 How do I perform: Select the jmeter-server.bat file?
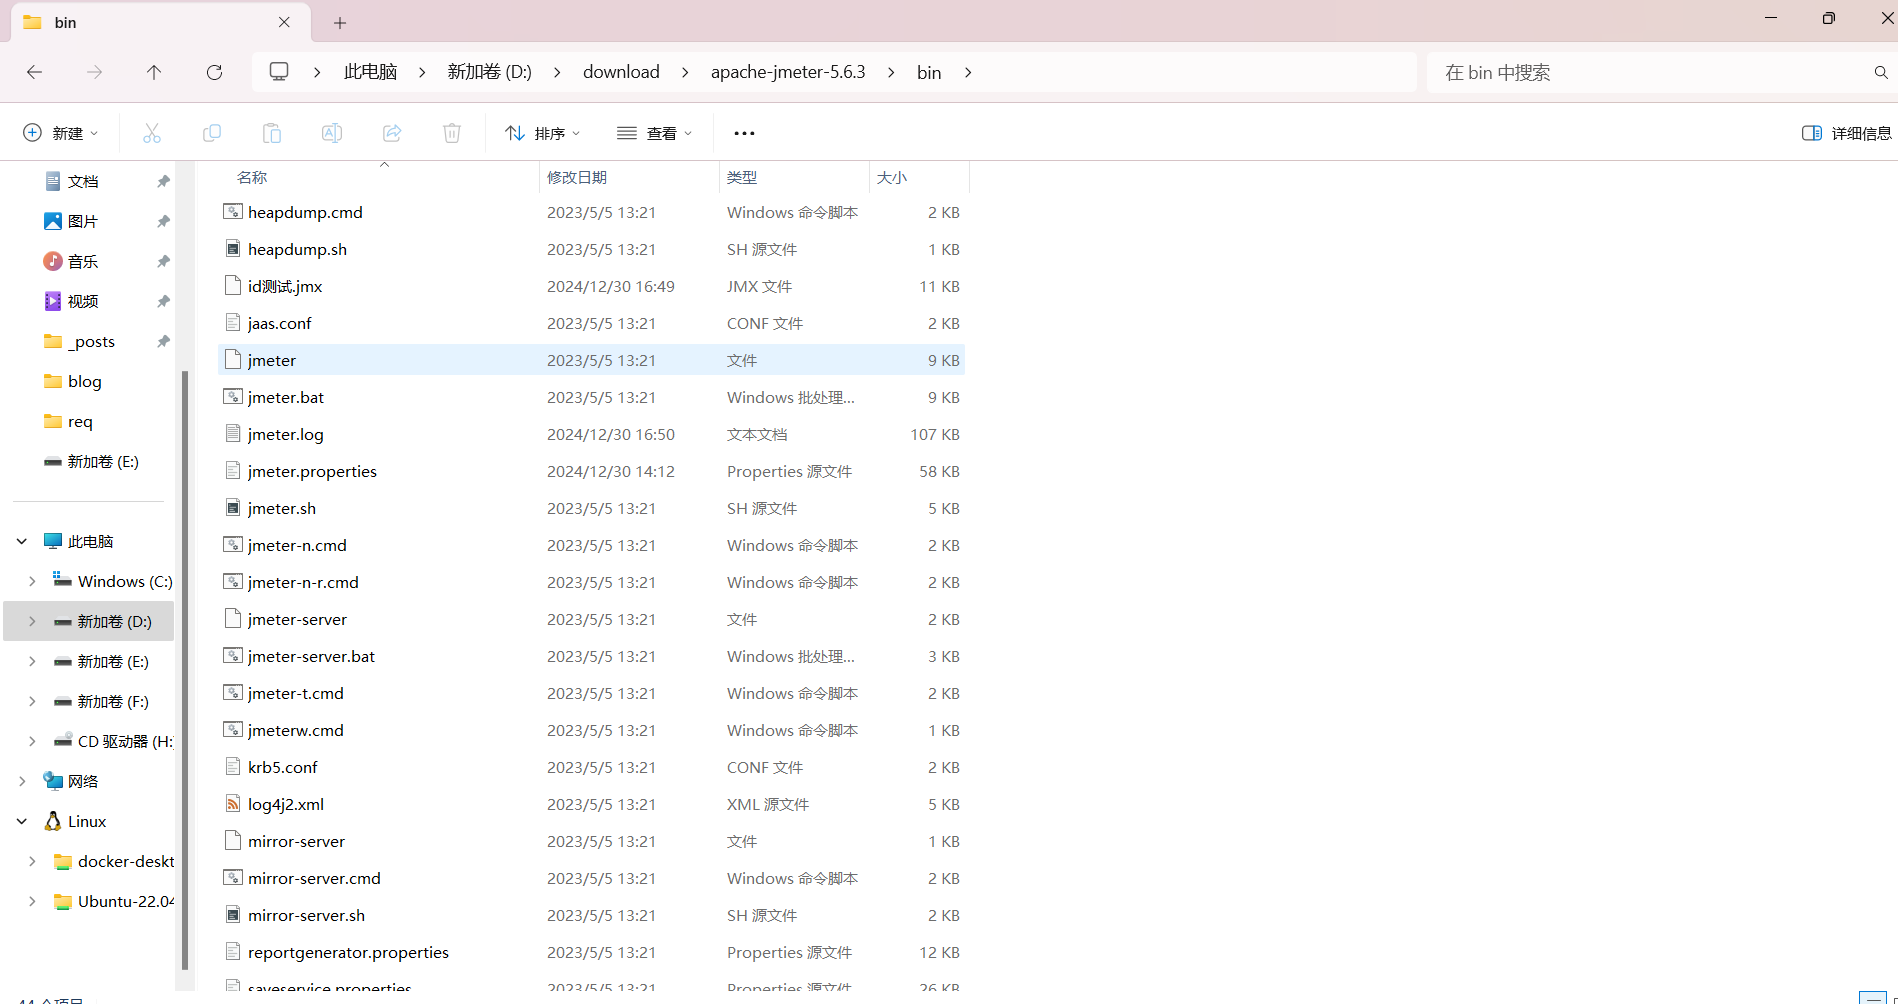click(591, 656)
